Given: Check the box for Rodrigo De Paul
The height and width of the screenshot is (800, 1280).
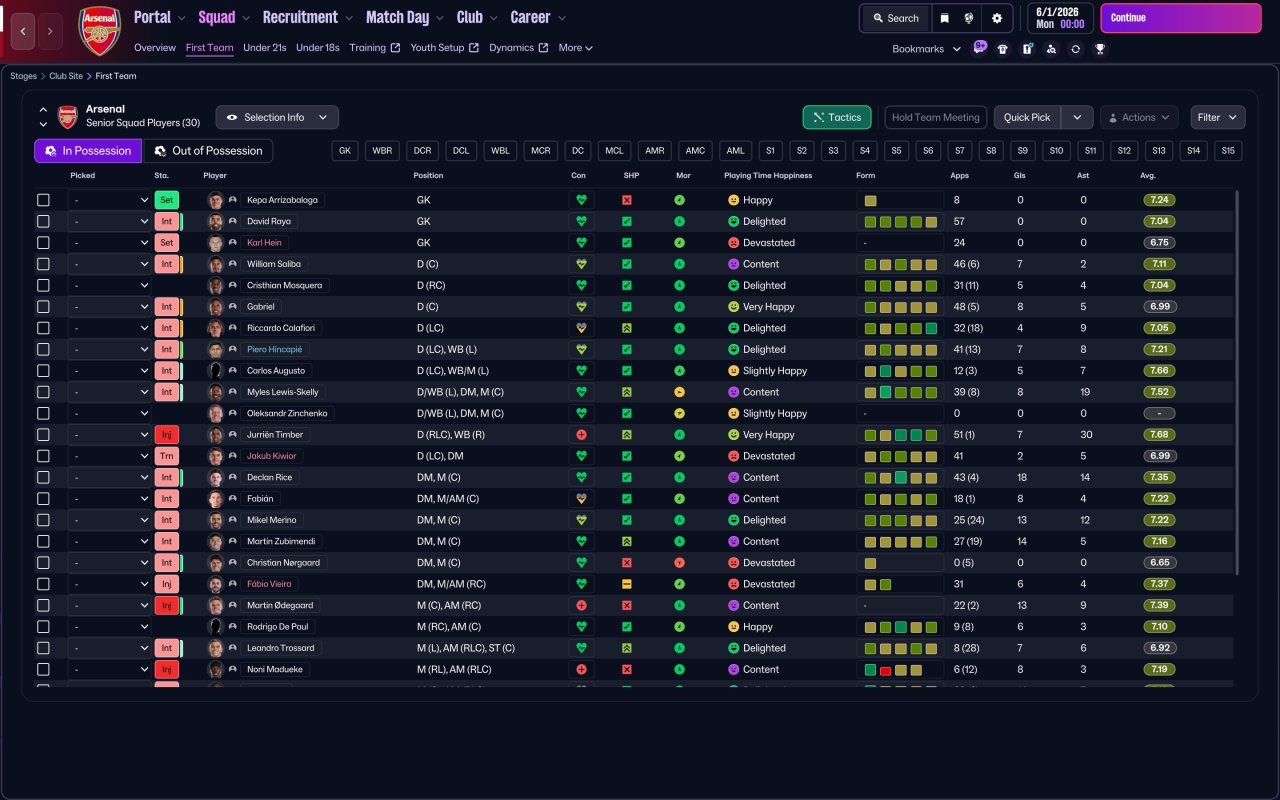Looking at the screenshot, I should pos(43,627).
